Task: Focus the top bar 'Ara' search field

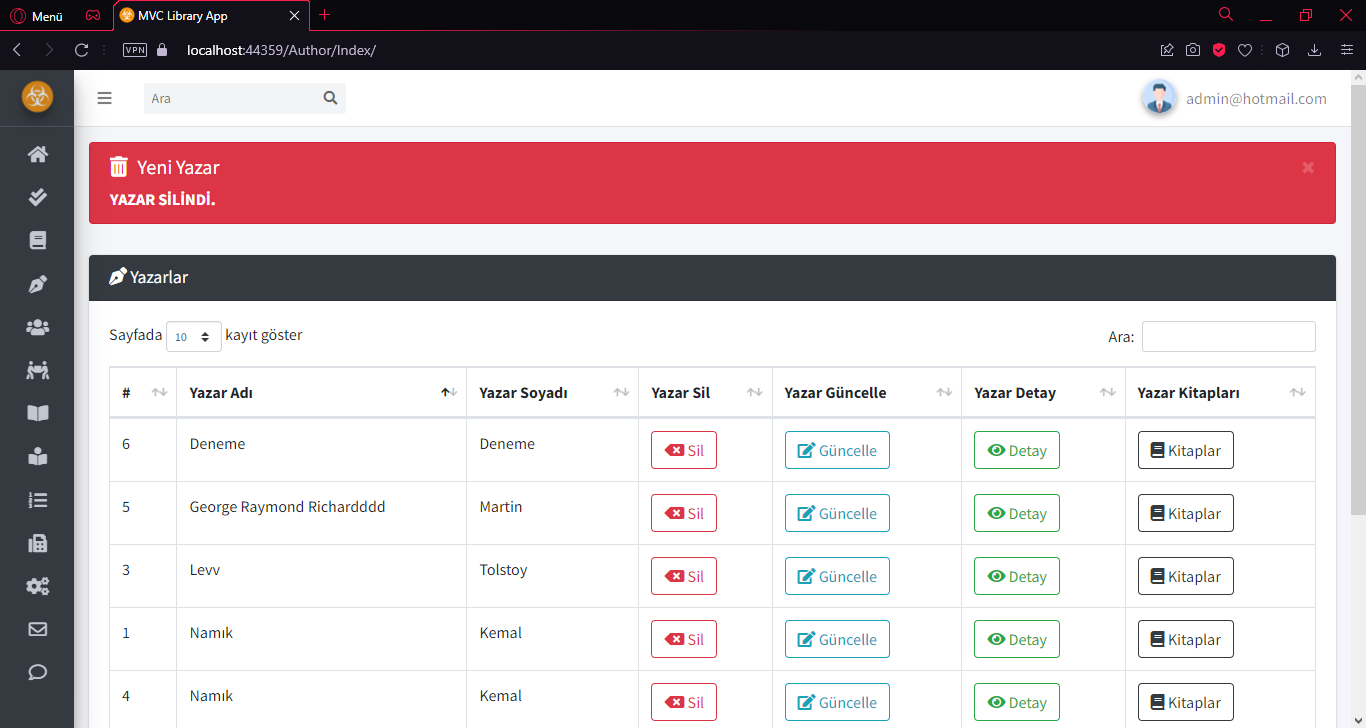Action: click(x=230, y=98)
